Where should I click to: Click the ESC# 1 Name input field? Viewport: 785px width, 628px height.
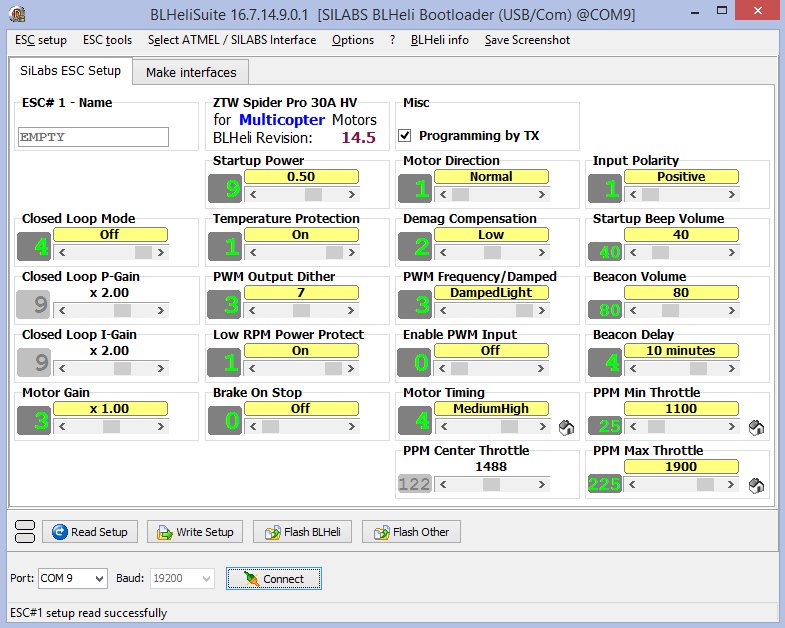93,137
